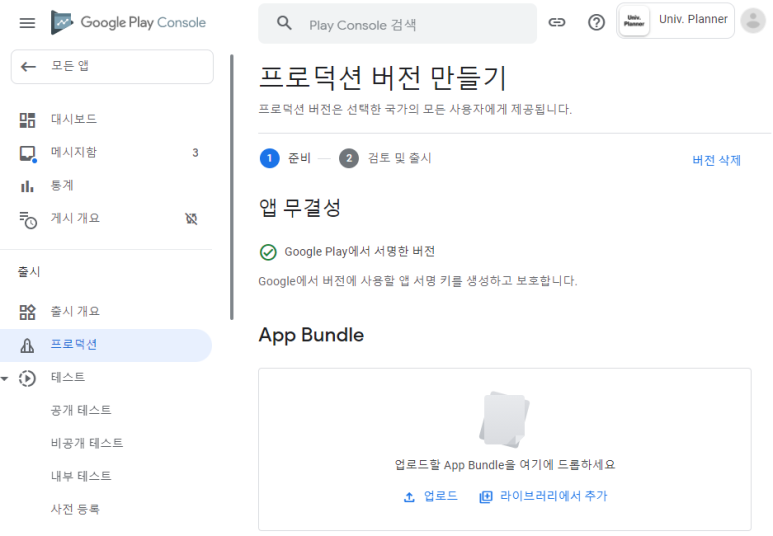Go back to 모든 앱
This screenshot has width=773, height=536.
pyautogui.click(x=112, y=67)
